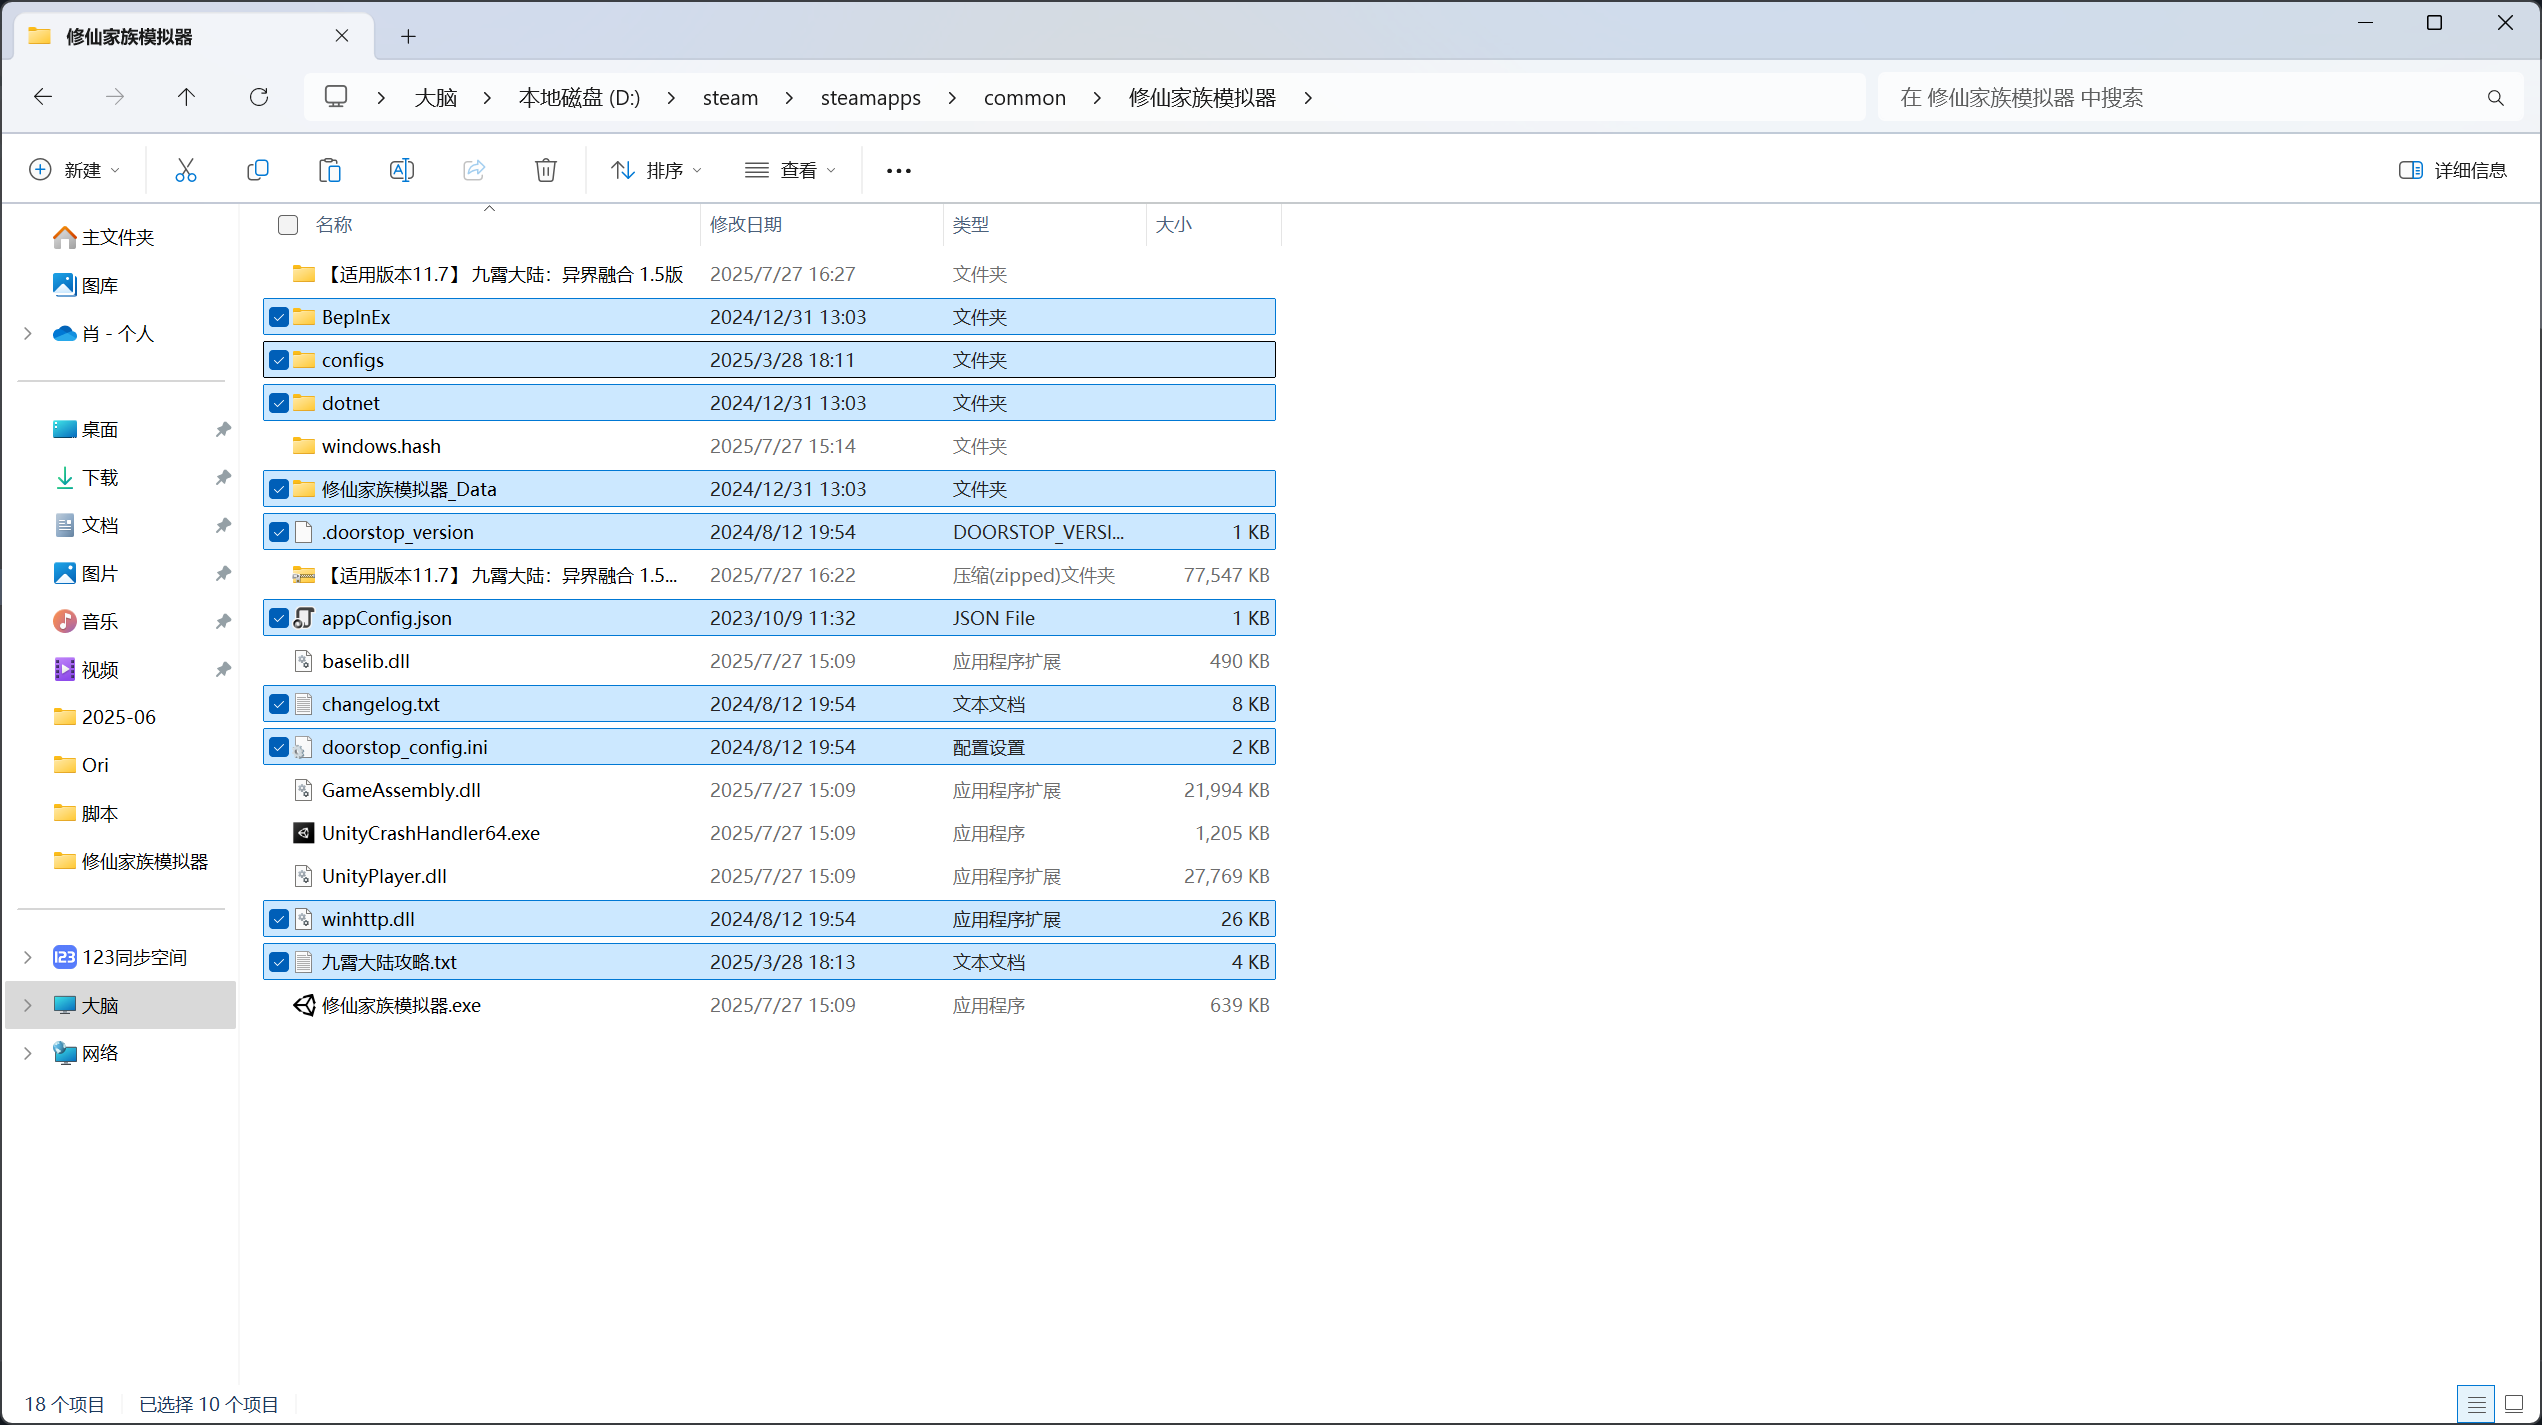Expand the 网络 tree node
This screenshot has width=2542, height=1425.
[x=28, y=1053]
